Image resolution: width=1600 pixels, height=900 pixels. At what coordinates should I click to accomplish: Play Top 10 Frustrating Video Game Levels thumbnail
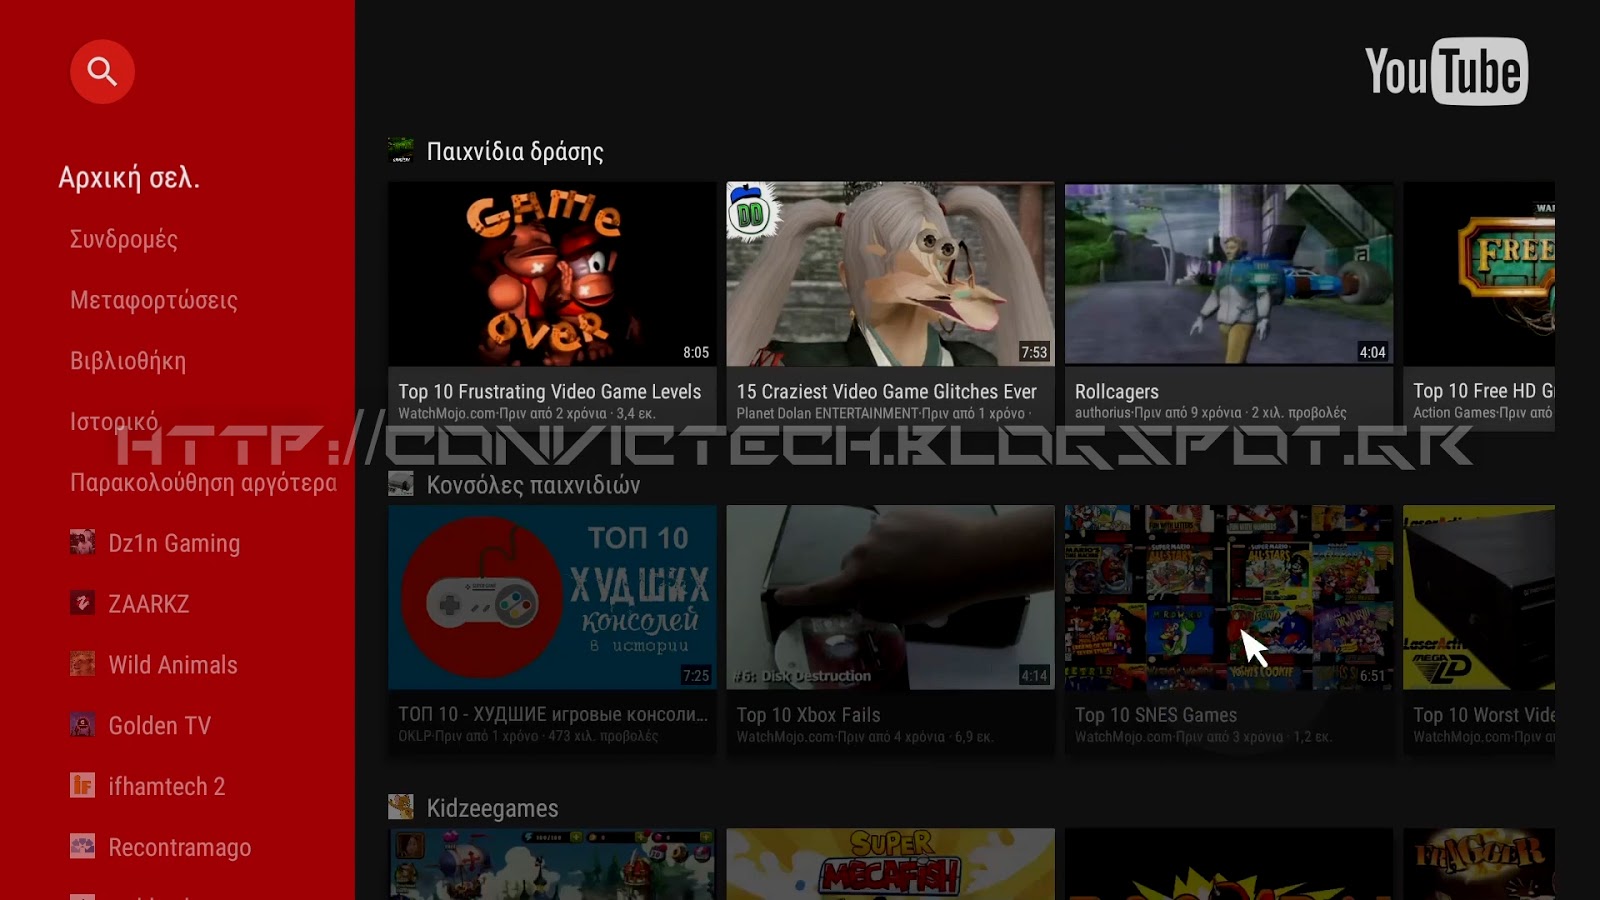[x=552, y=274]
